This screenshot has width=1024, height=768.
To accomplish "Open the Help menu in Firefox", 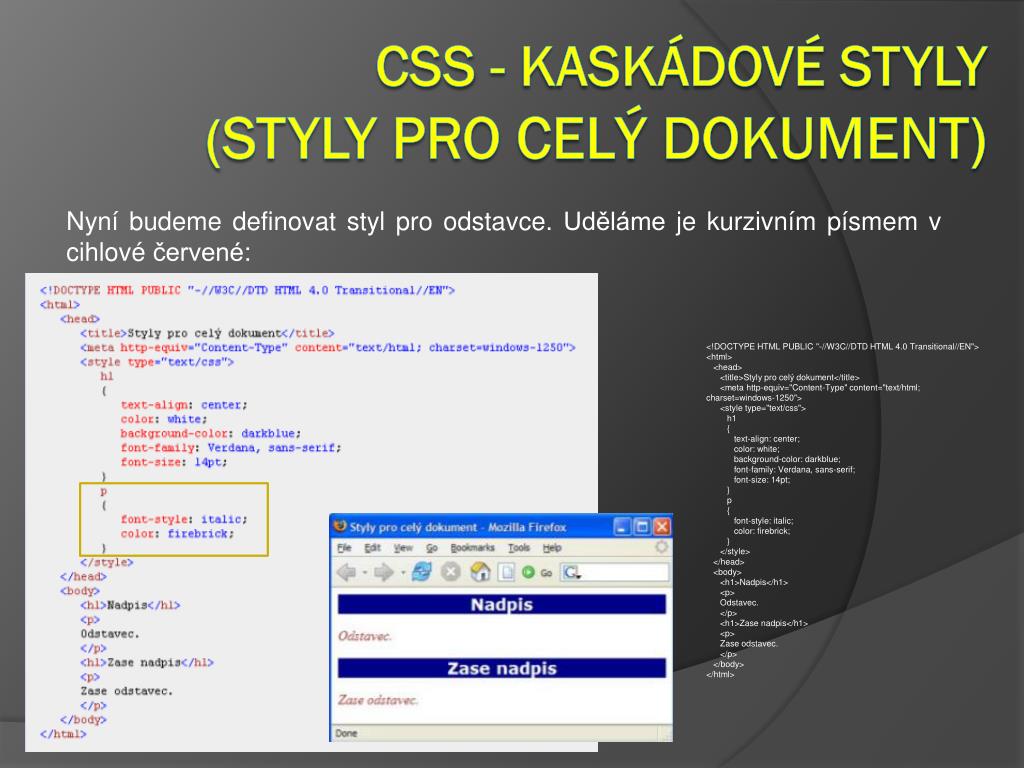I will [552, 548].
